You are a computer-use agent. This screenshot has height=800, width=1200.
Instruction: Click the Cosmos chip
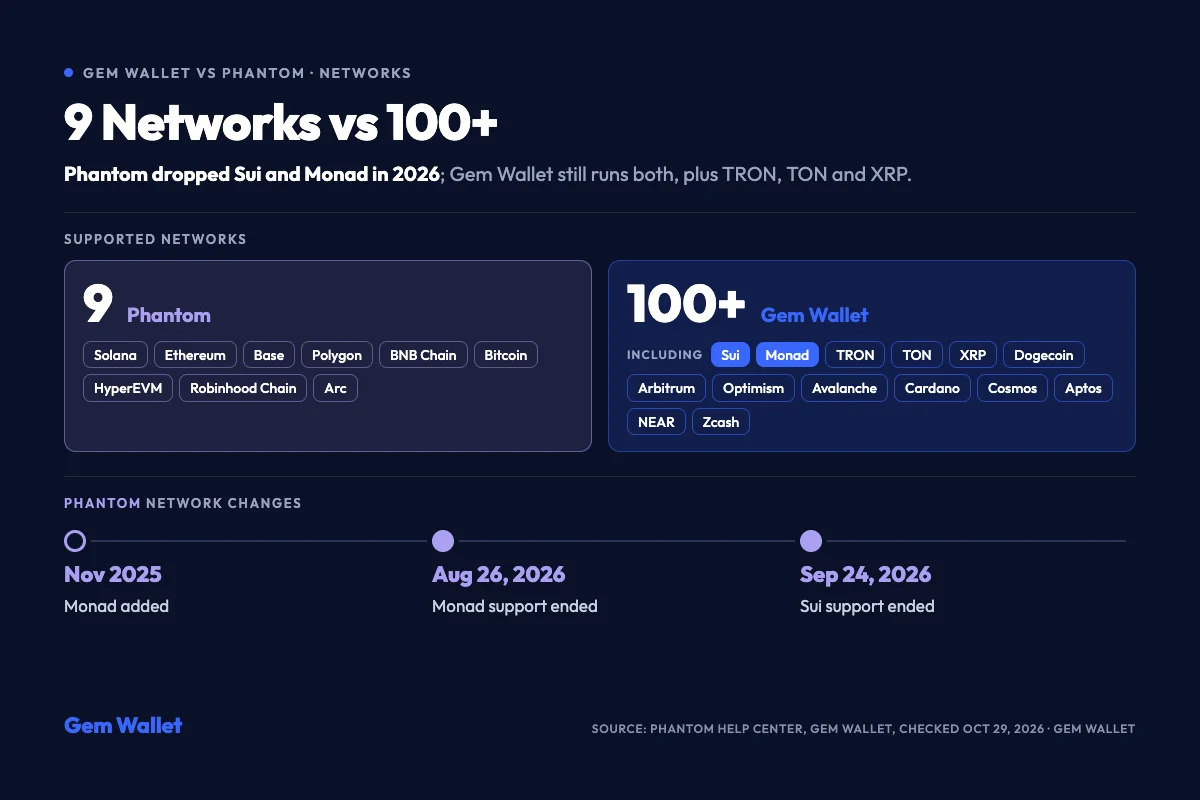click(1013, 388)
